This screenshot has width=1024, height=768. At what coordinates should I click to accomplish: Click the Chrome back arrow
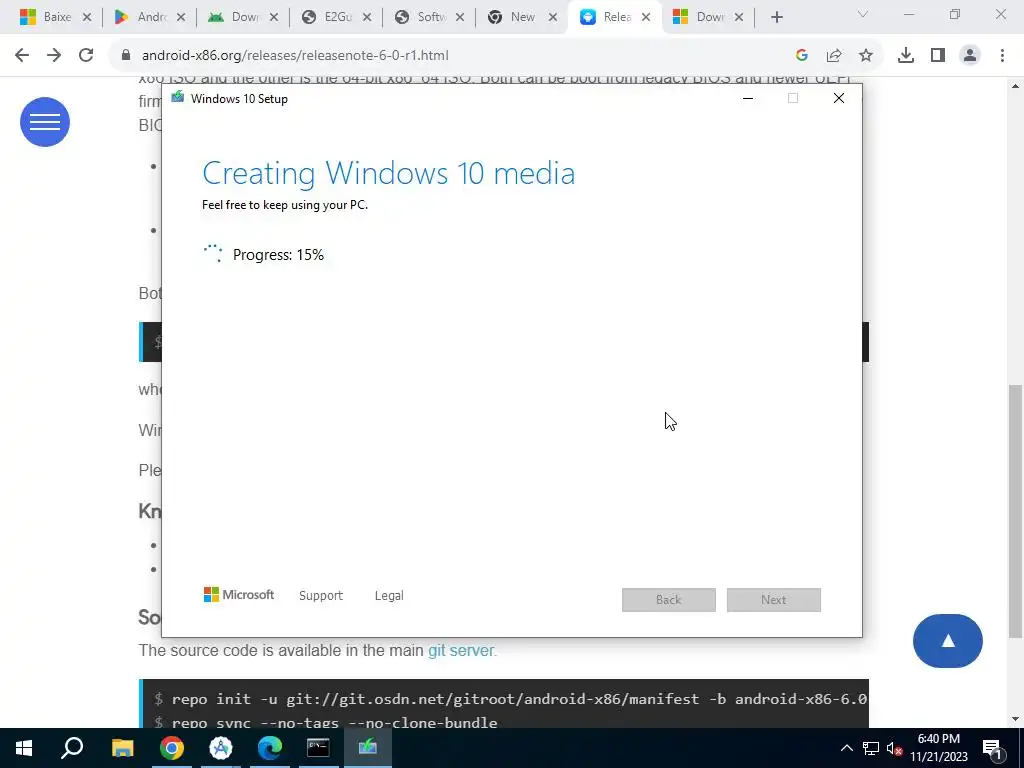22,56
